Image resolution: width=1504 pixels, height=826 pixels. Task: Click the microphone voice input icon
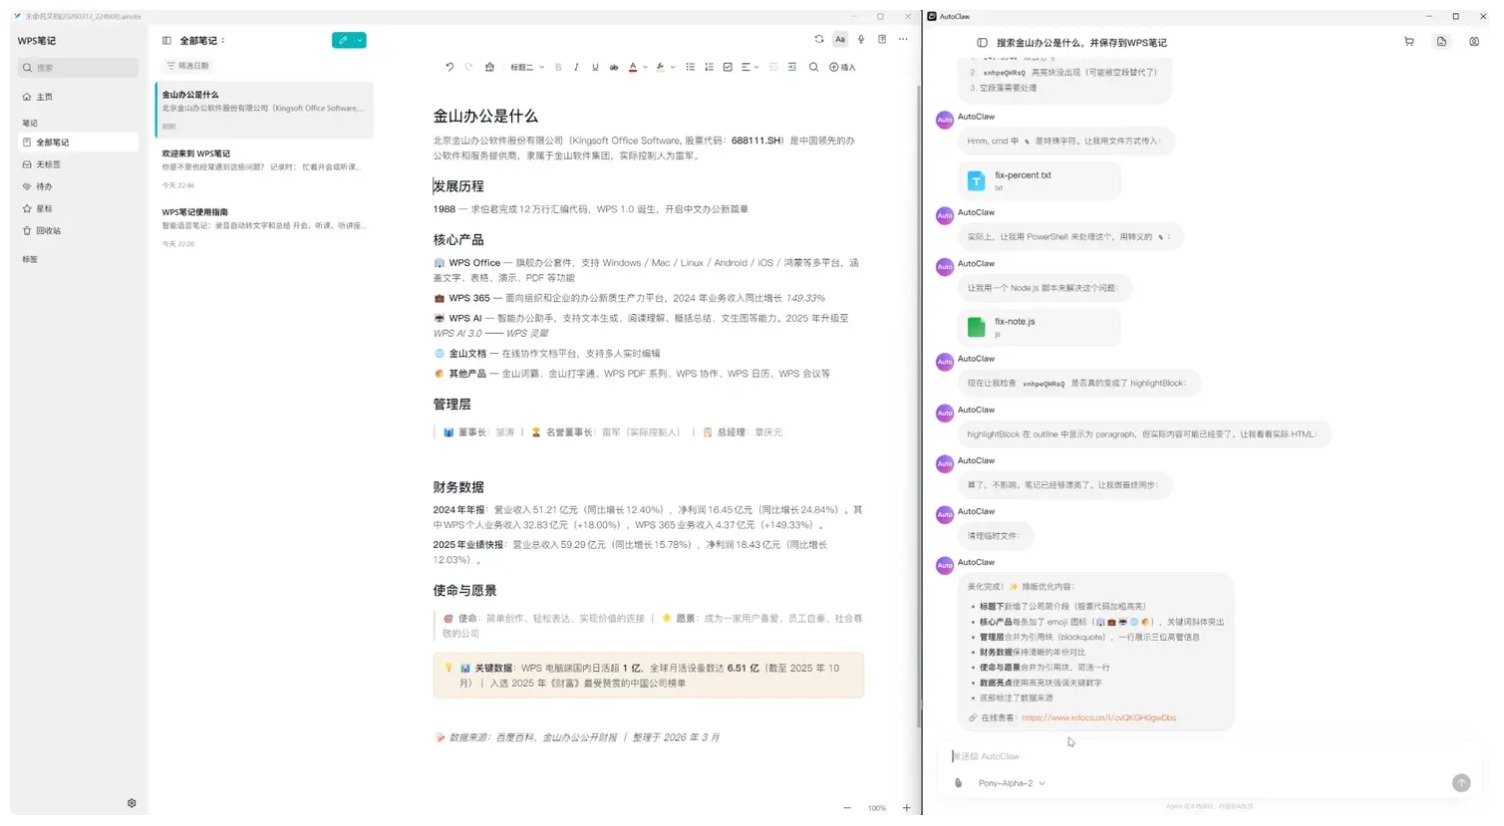click(861, 40)
